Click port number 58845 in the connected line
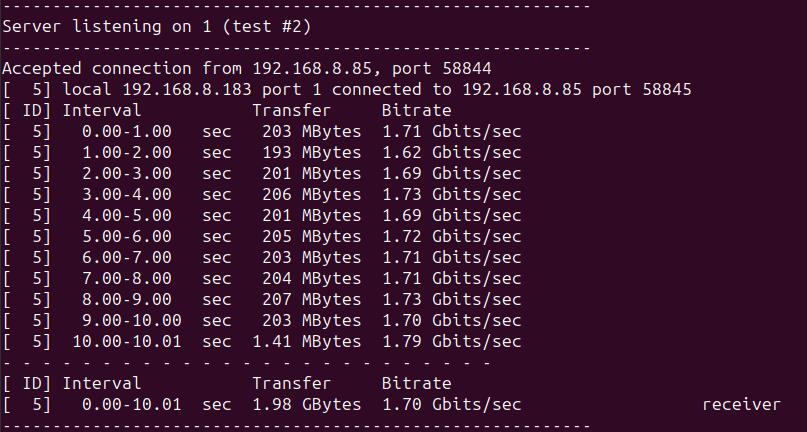The width and height of the screenshot is (807, 432). (656, 90)
